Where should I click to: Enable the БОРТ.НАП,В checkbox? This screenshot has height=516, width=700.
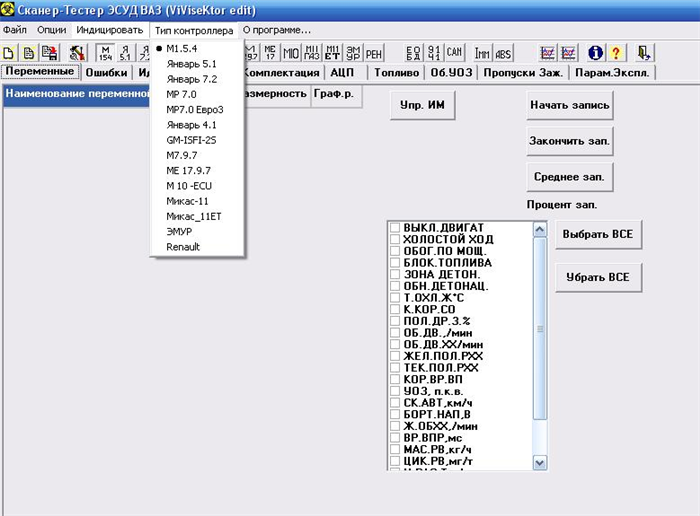click(x=395, y=414)
